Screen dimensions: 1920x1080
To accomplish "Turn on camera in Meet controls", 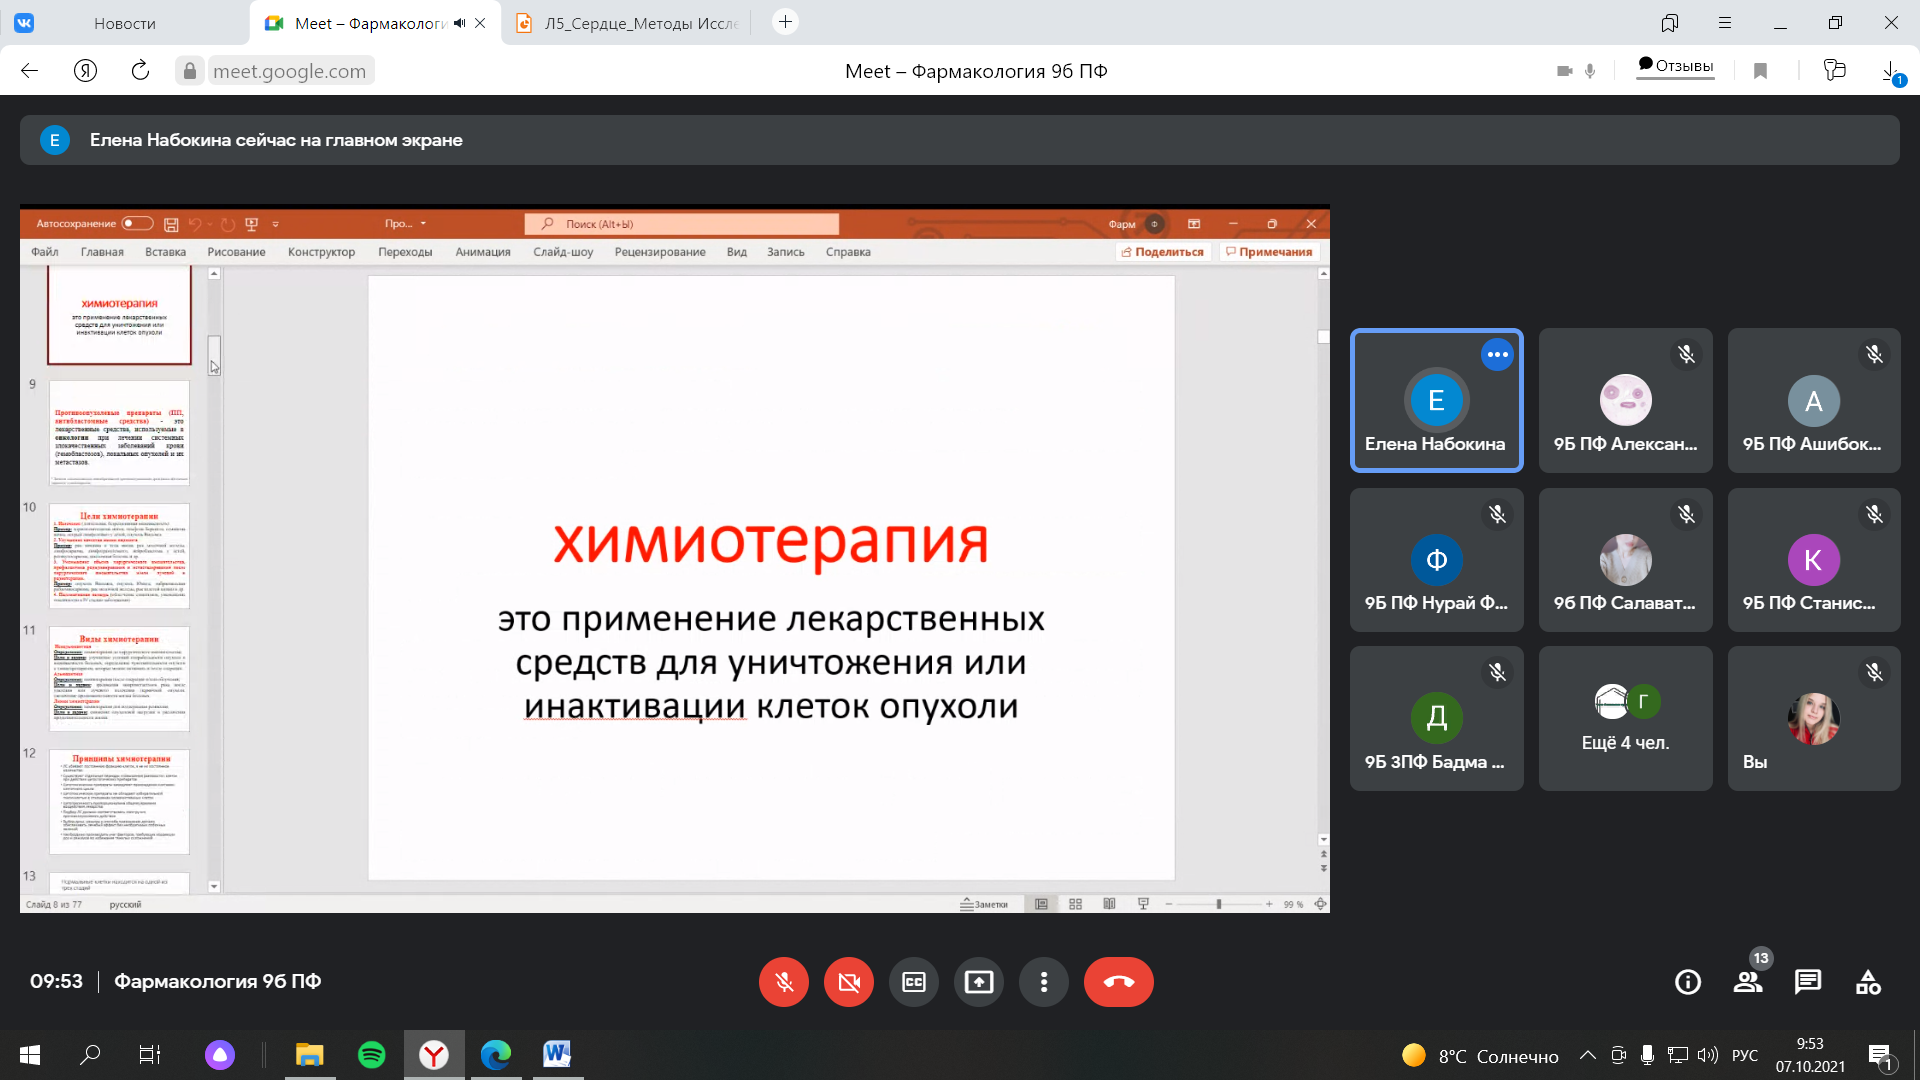I will click(x=849, y=982).
